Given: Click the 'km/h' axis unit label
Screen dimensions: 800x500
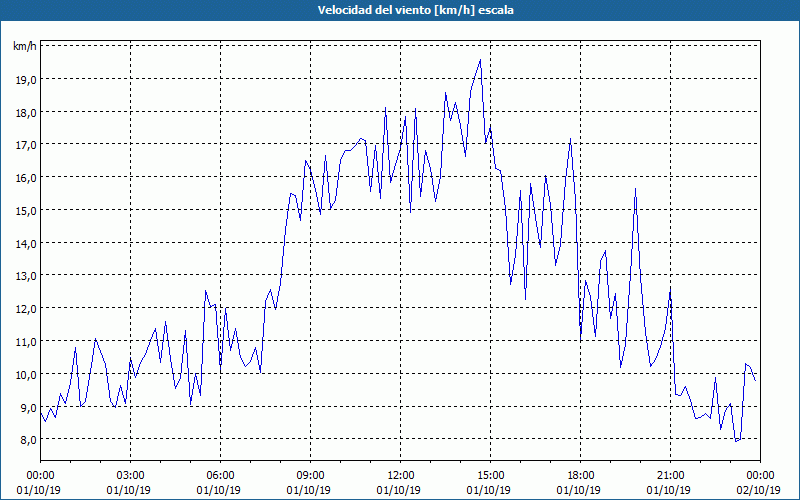Looking at the screenshot, I should click(25, 47).
